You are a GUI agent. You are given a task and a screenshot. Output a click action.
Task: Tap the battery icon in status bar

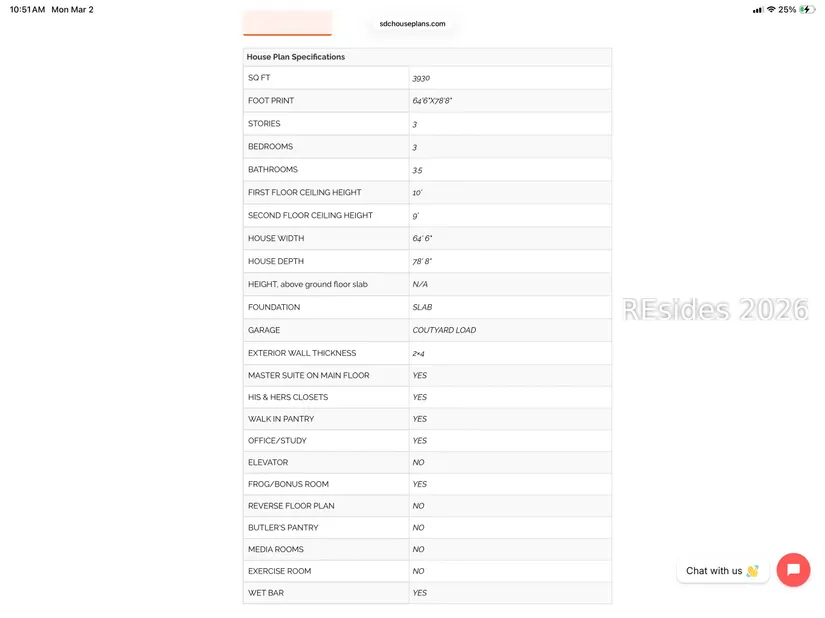click(x=807, y=10)
